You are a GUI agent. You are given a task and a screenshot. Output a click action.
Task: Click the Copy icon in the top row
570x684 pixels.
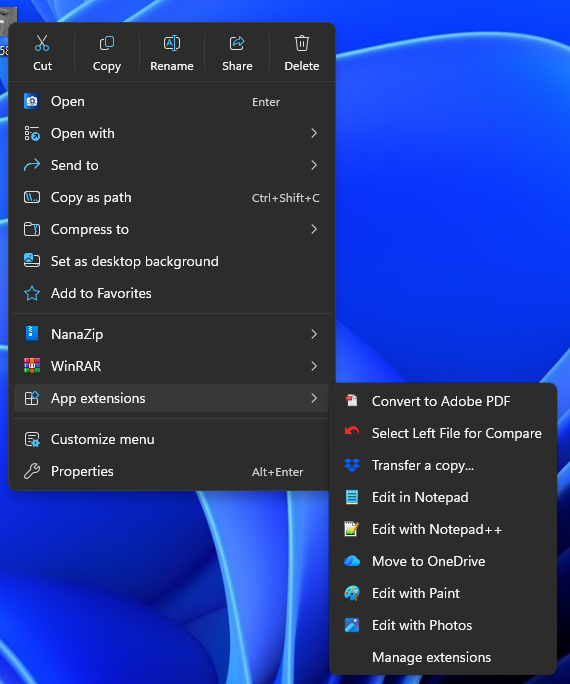[x=107, y=43]
